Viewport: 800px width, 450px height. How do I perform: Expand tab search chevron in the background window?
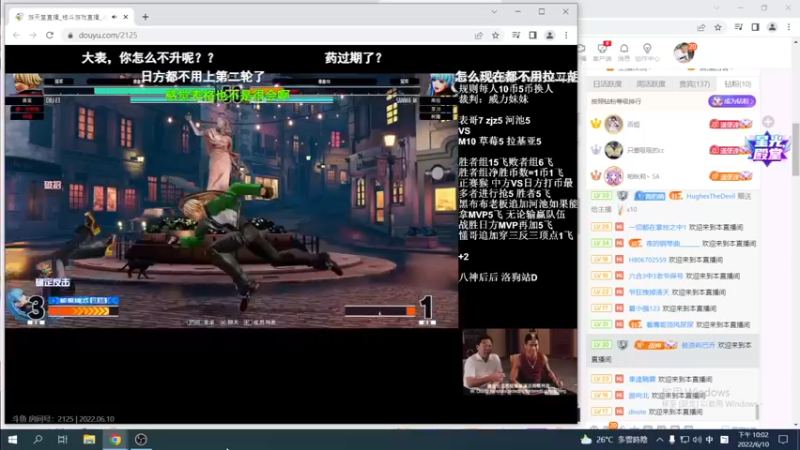pos(716,8)
